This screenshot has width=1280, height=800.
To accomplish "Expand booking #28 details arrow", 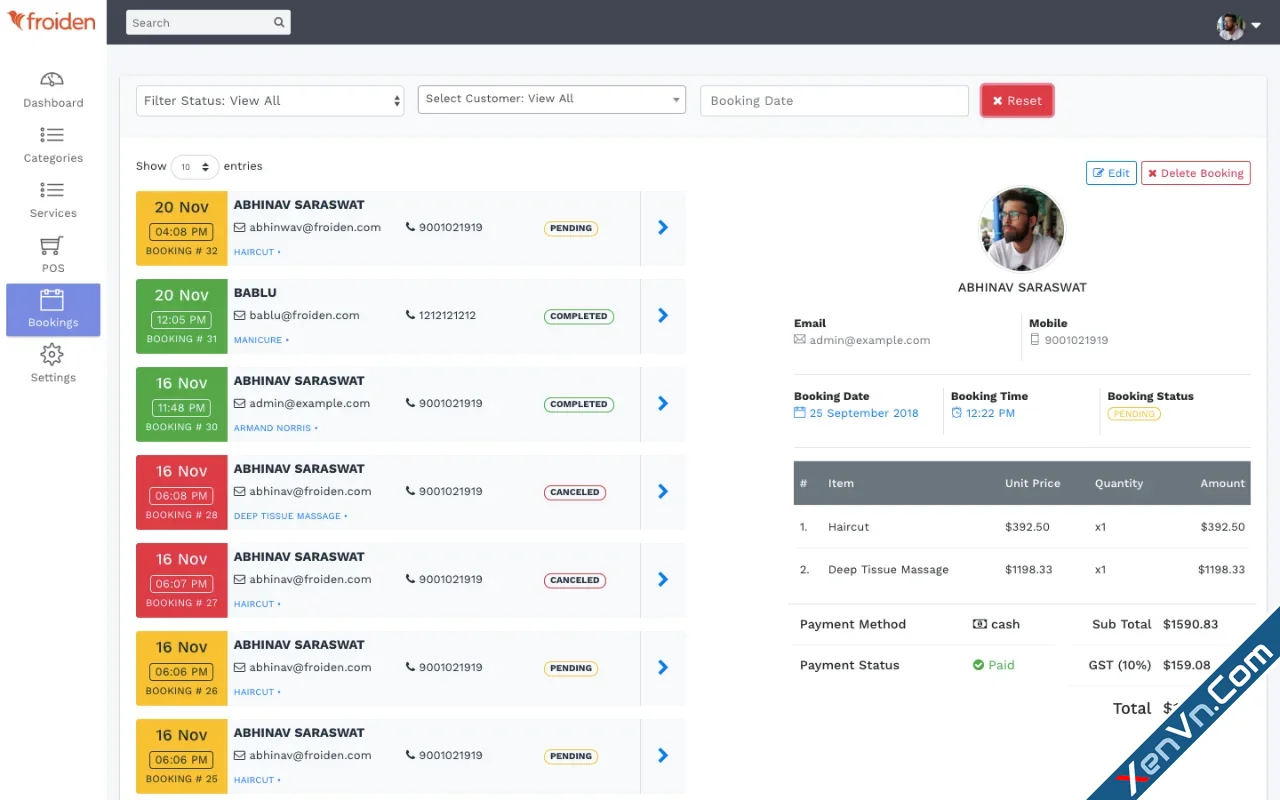I will click(662, 491).
